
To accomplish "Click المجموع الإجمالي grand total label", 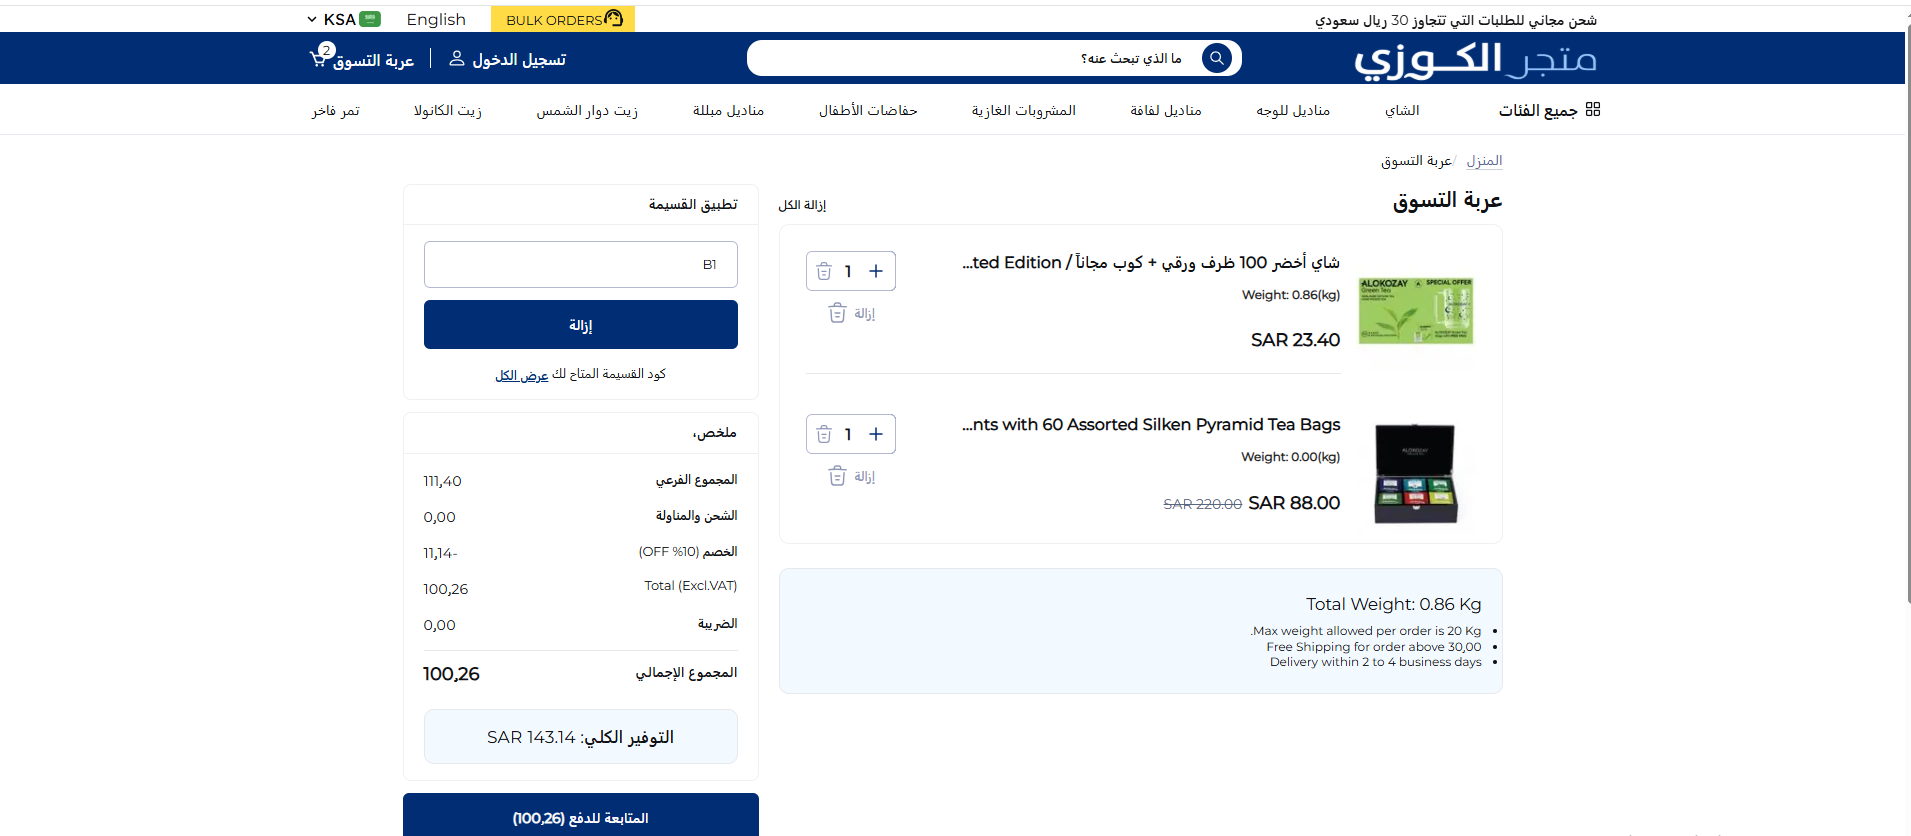I will pyautogui.click(x=686, y=673).
